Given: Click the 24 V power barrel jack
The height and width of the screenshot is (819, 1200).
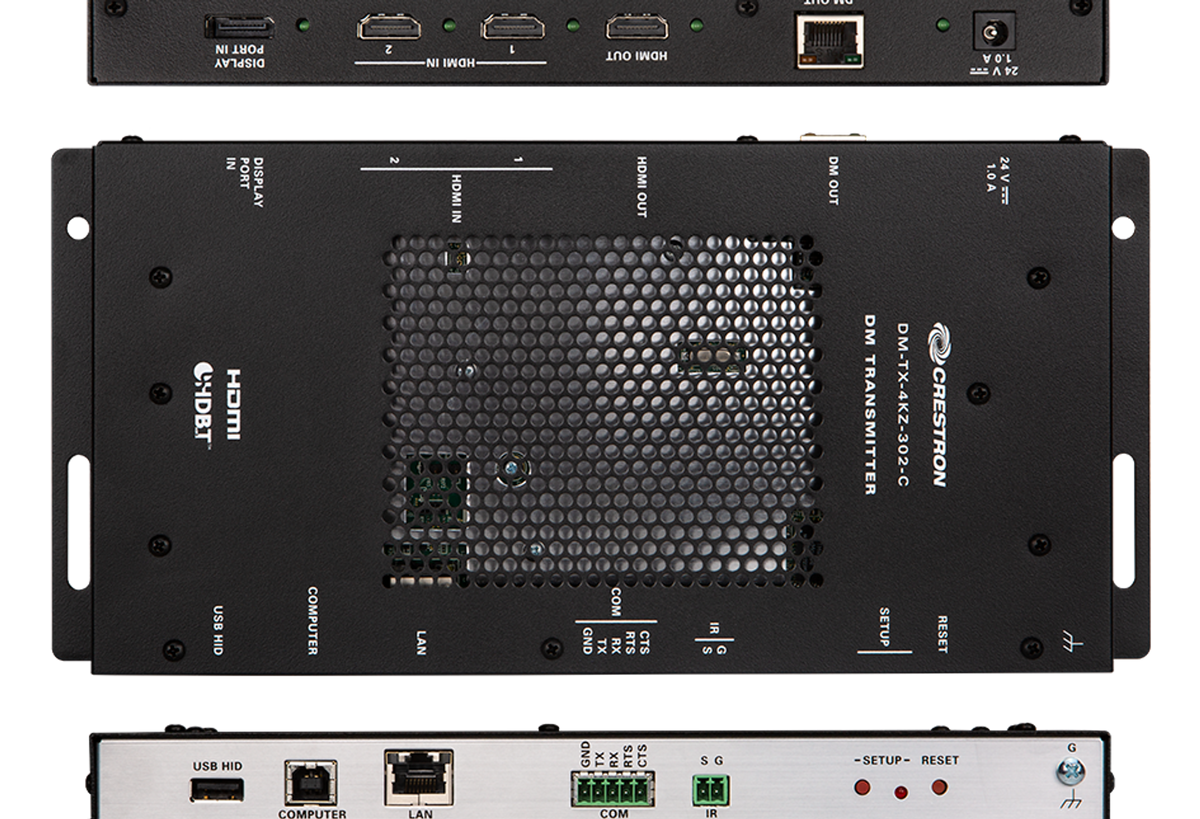Looking at the screenshot, I should point(994,32).
